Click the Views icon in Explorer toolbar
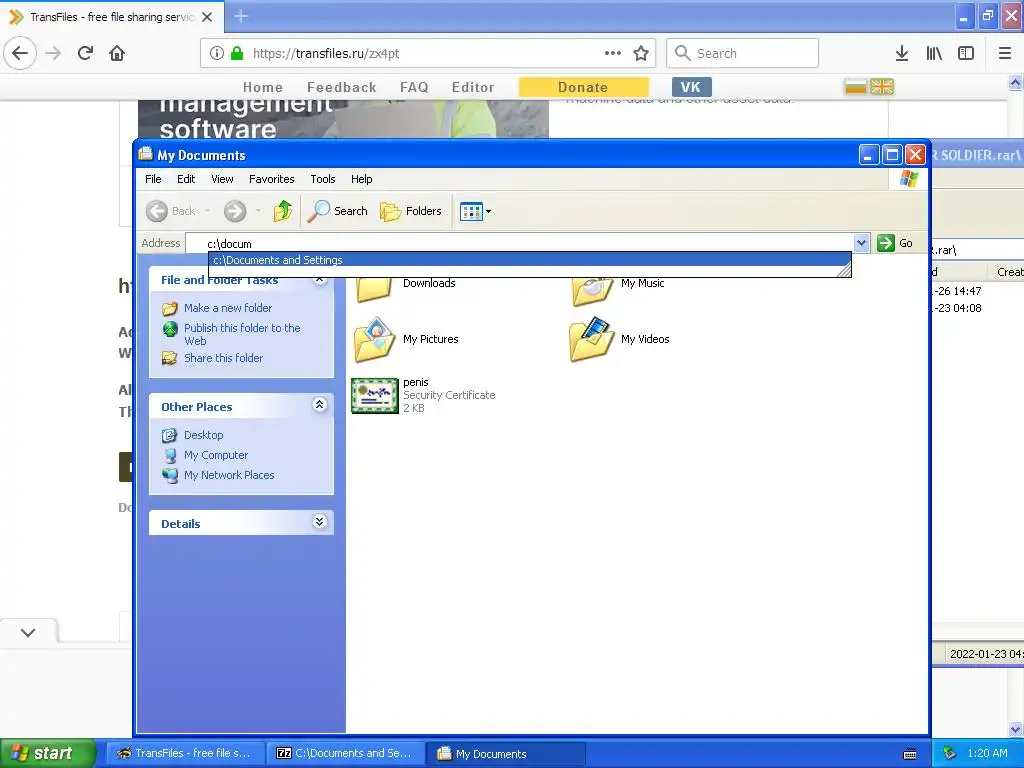The image size is (1024, 768). pos(471,212)
